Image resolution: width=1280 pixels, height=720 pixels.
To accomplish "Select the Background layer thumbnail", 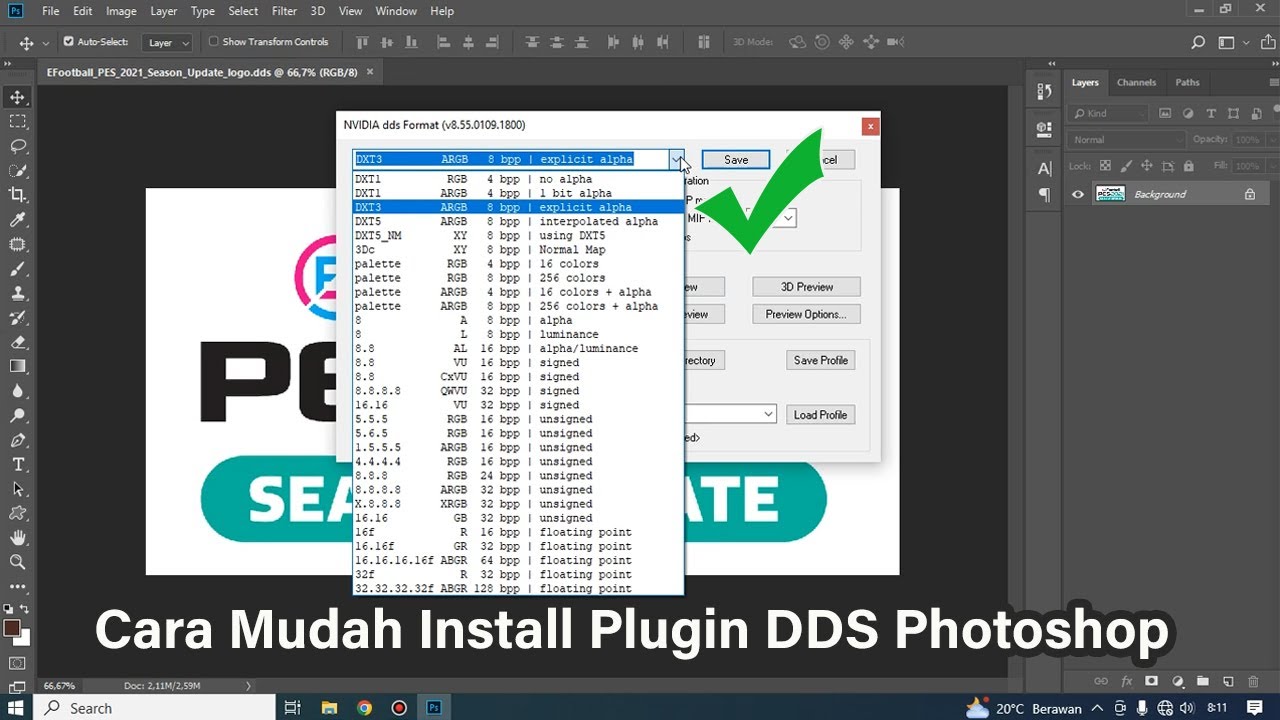I will click(x=1110, y=194).
